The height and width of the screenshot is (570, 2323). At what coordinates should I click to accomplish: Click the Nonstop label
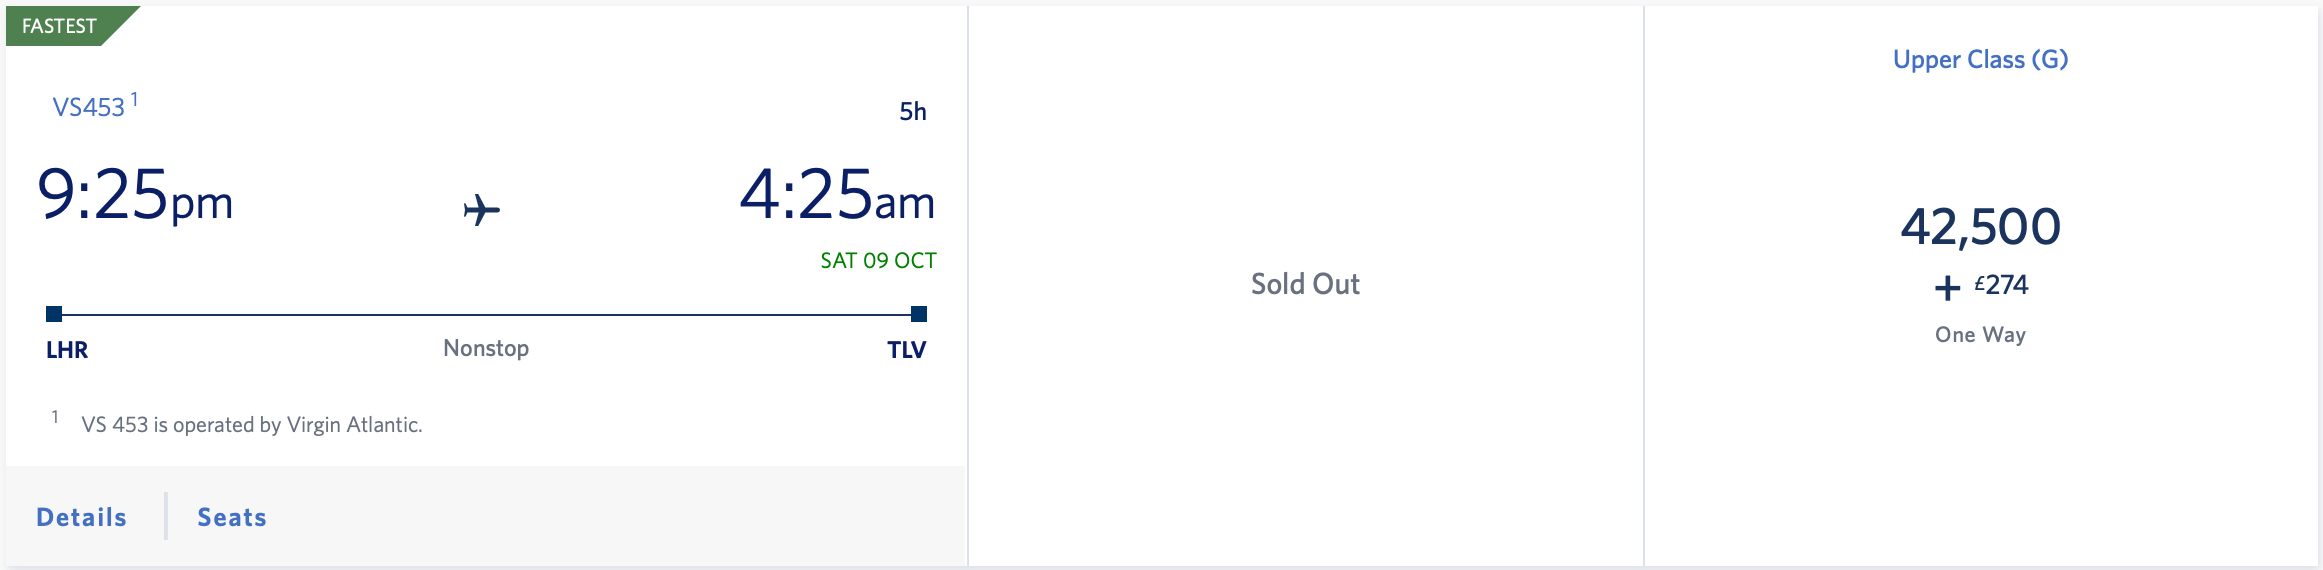click(x=486, y=348)
